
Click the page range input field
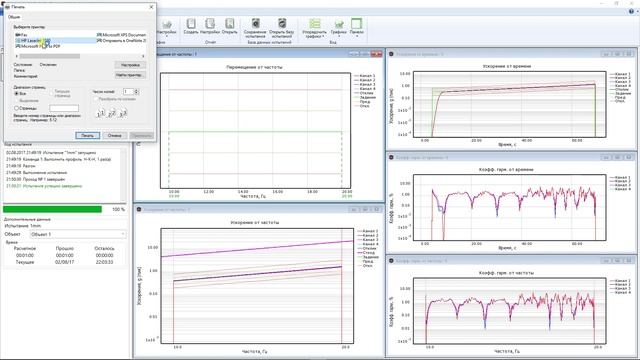64,108
